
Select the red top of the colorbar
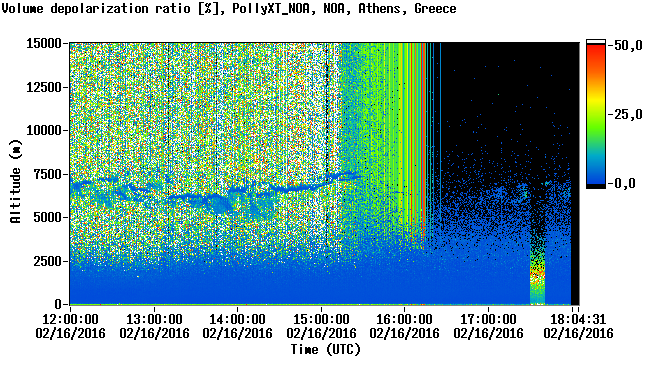coord(596,53)
